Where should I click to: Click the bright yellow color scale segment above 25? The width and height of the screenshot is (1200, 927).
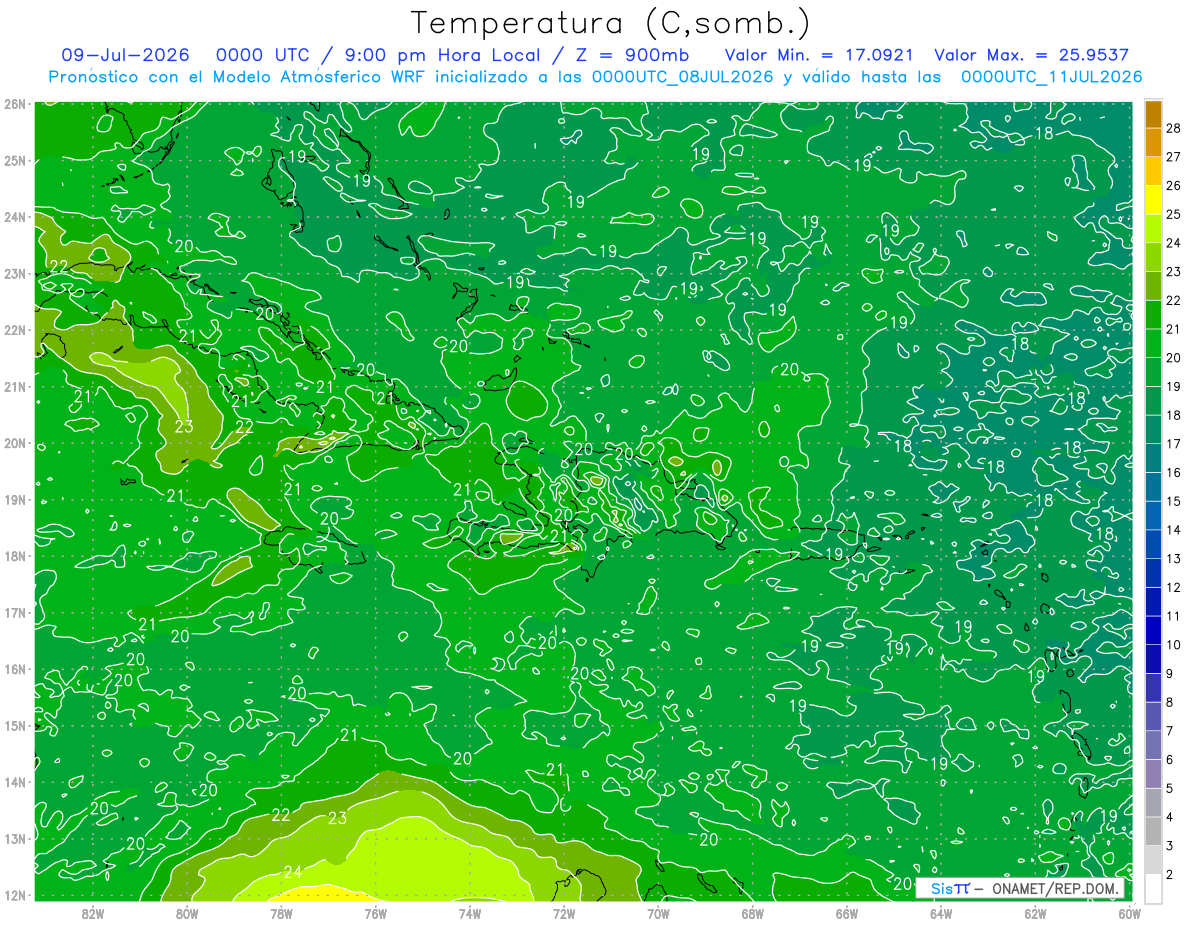coord(1153,200)
